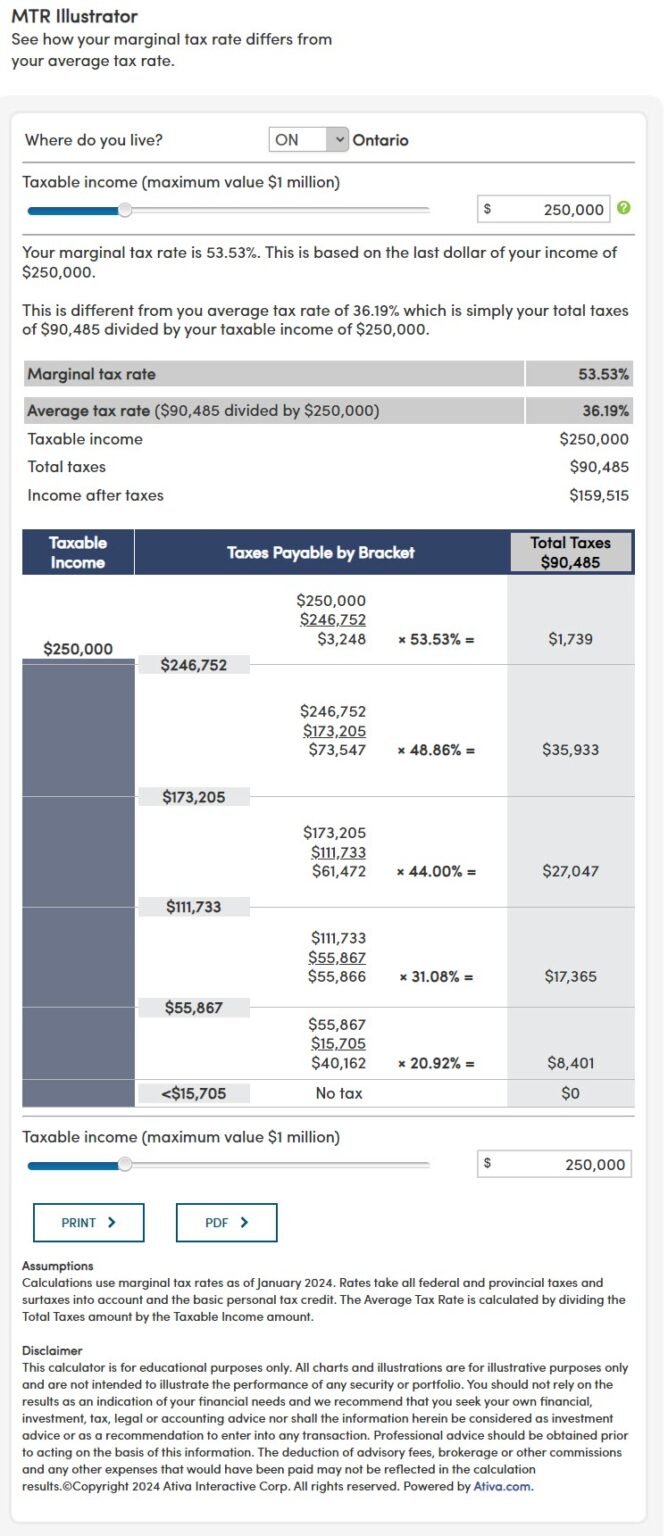Click the PRINT button
This screenshot has height=1536, width=668.
[89, 1222]
